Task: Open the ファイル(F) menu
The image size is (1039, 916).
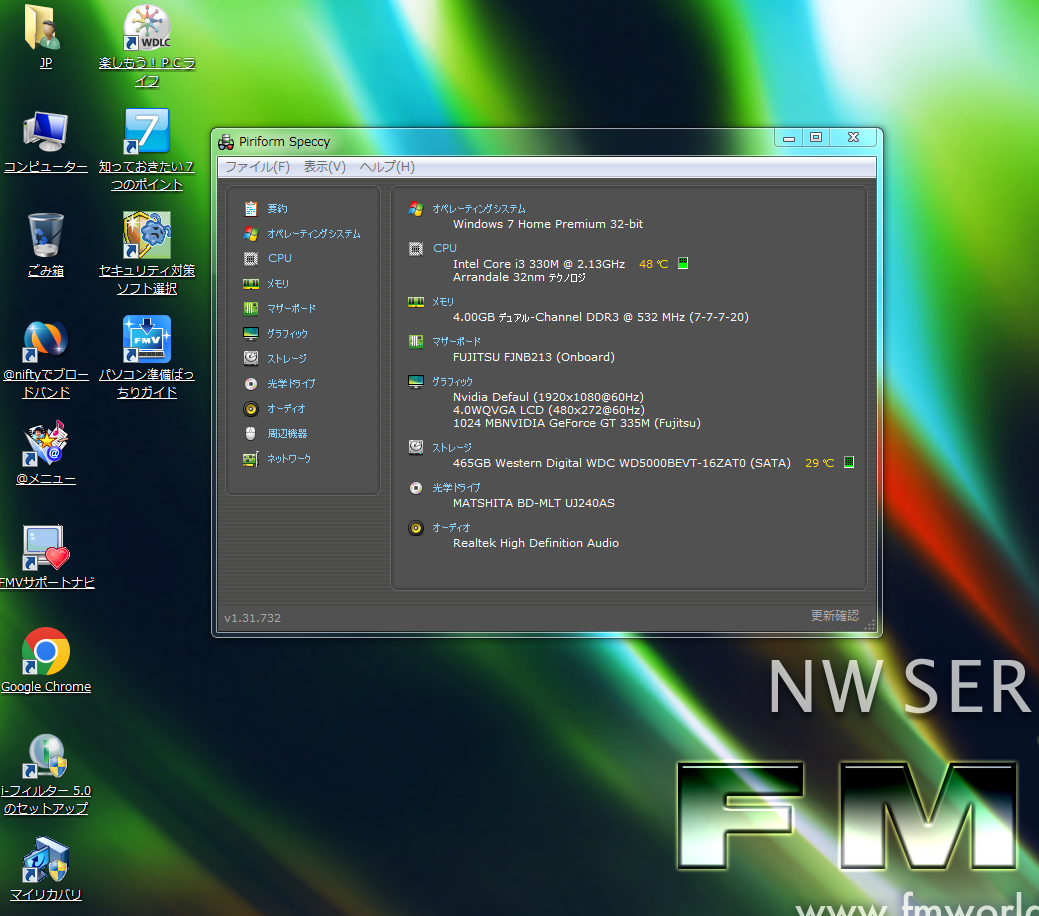Action: (x=258, y=167)
